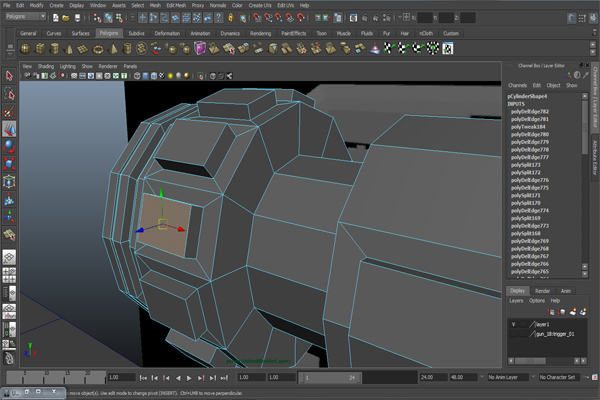Click the Save Scene icon

click(x=77, y=18)
